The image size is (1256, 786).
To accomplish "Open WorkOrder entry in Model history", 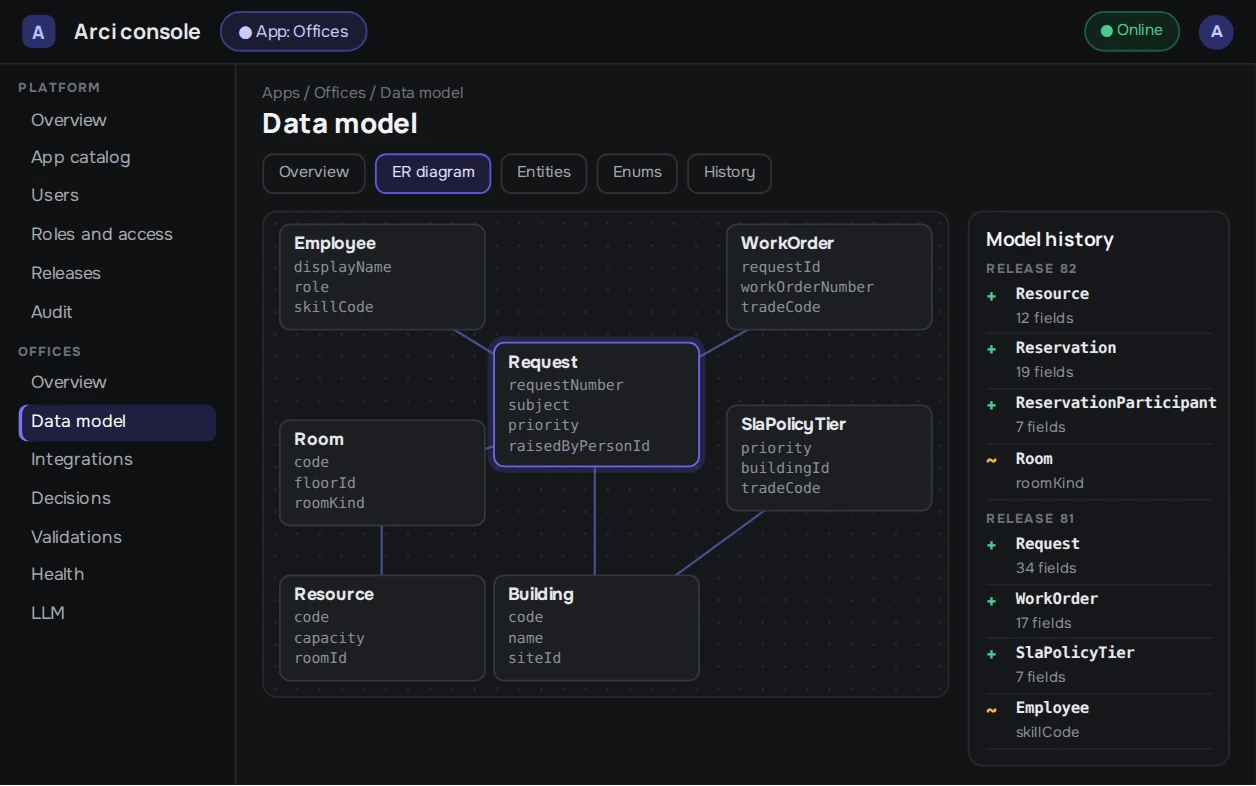I will (1098, 611).
